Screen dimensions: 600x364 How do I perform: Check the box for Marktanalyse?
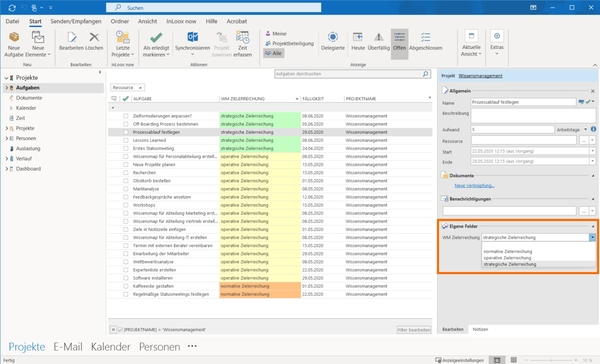click(126, 189)
